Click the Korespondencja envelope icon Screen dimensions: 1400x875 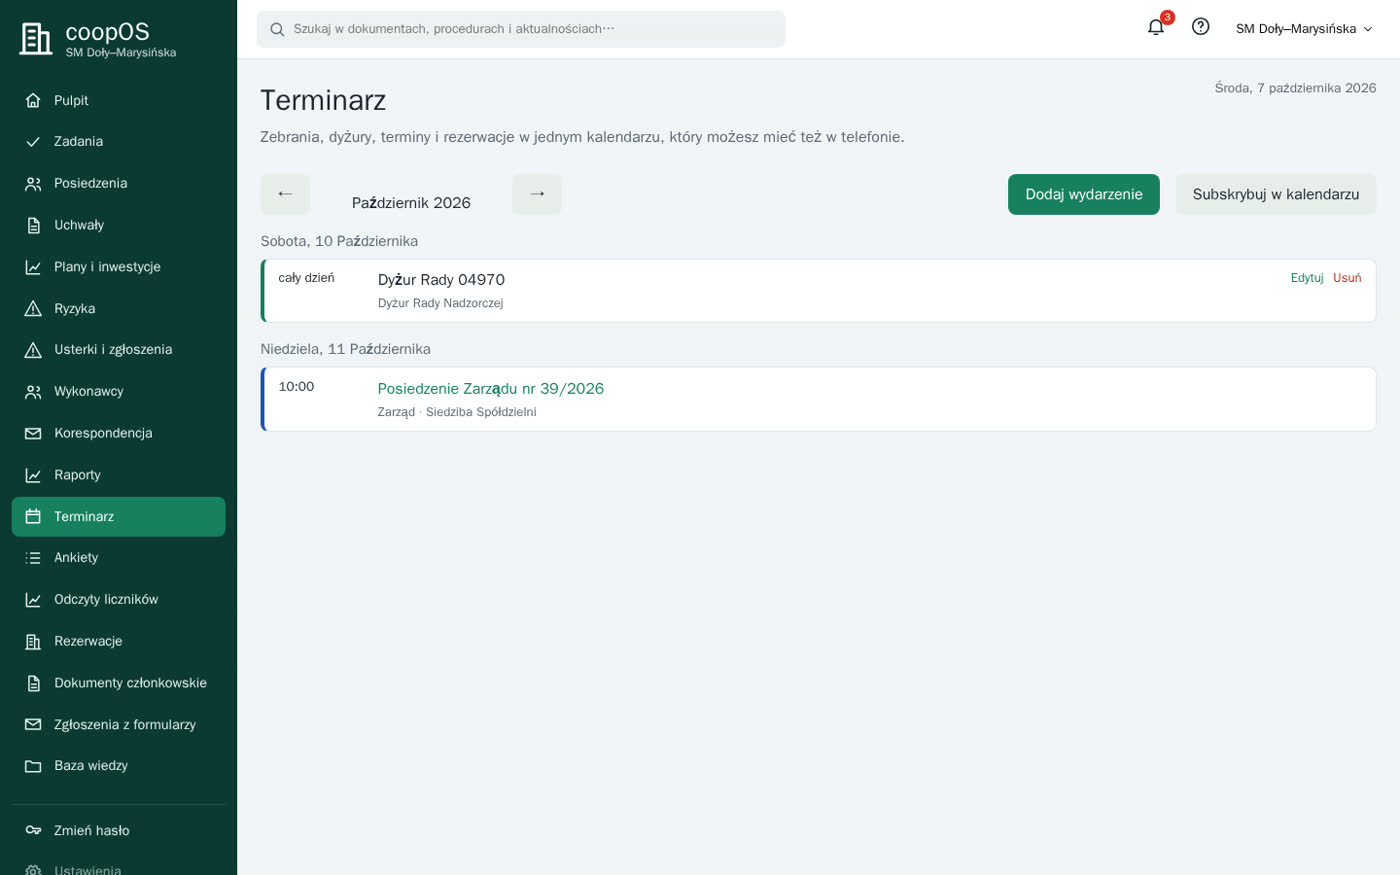33,434
